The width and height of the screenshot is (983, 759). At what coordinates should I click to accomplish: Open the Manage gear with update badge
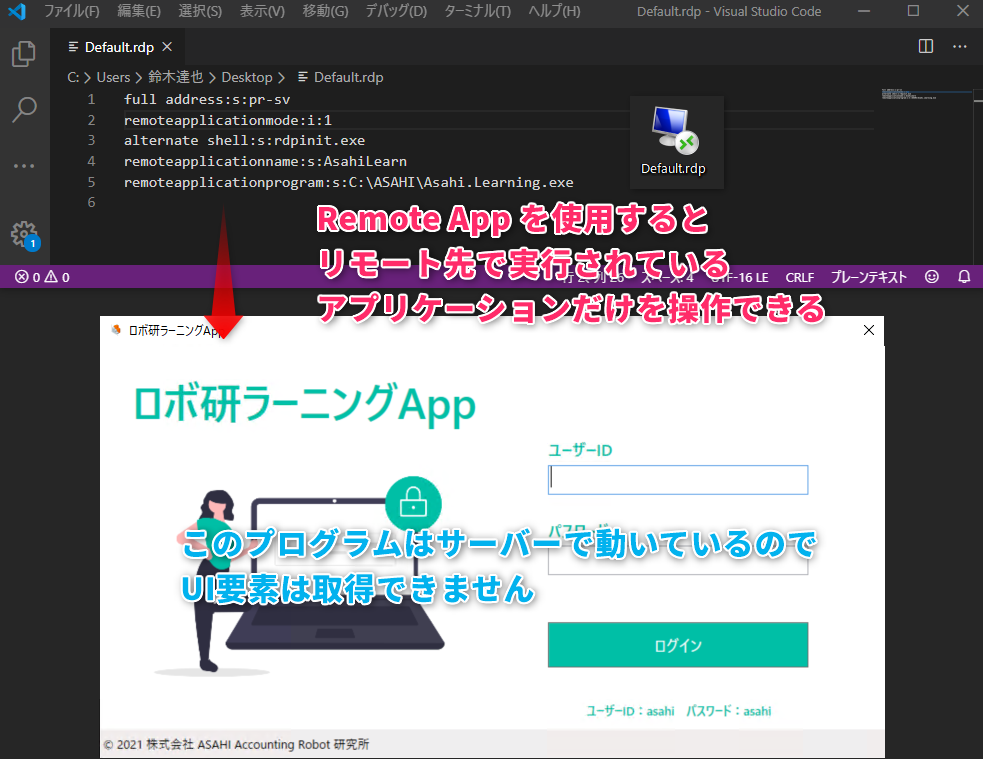[x=25, y=235]
